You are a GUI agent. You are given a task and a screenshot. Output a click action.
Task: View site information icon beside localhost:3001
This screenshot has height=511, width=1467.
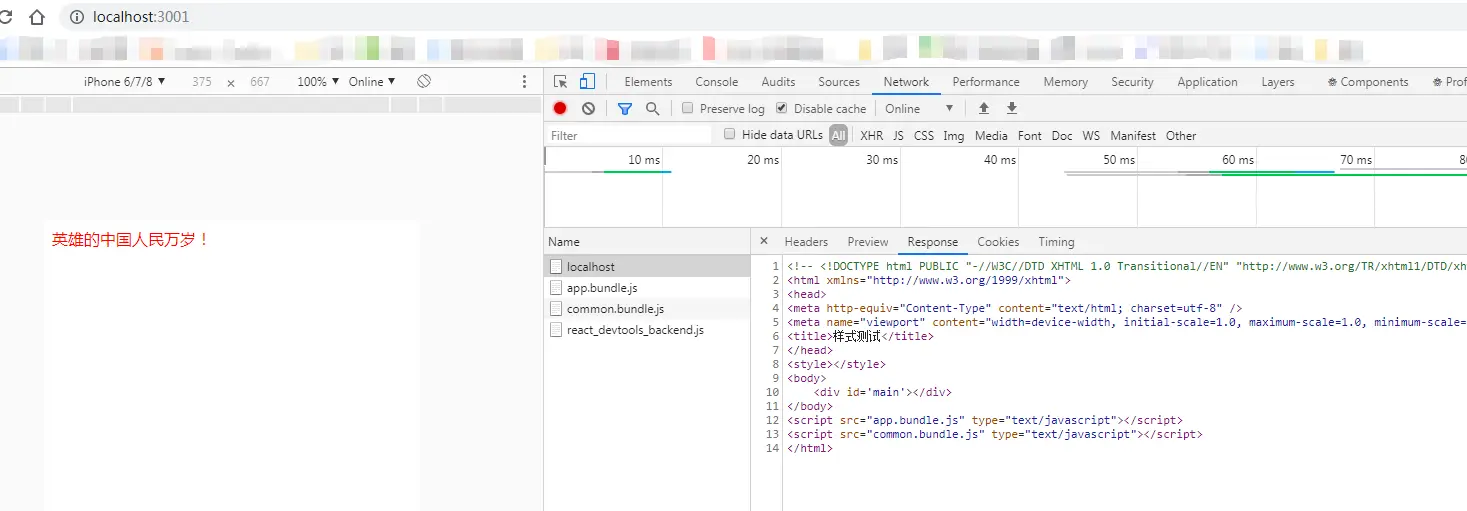pos(77,17)
